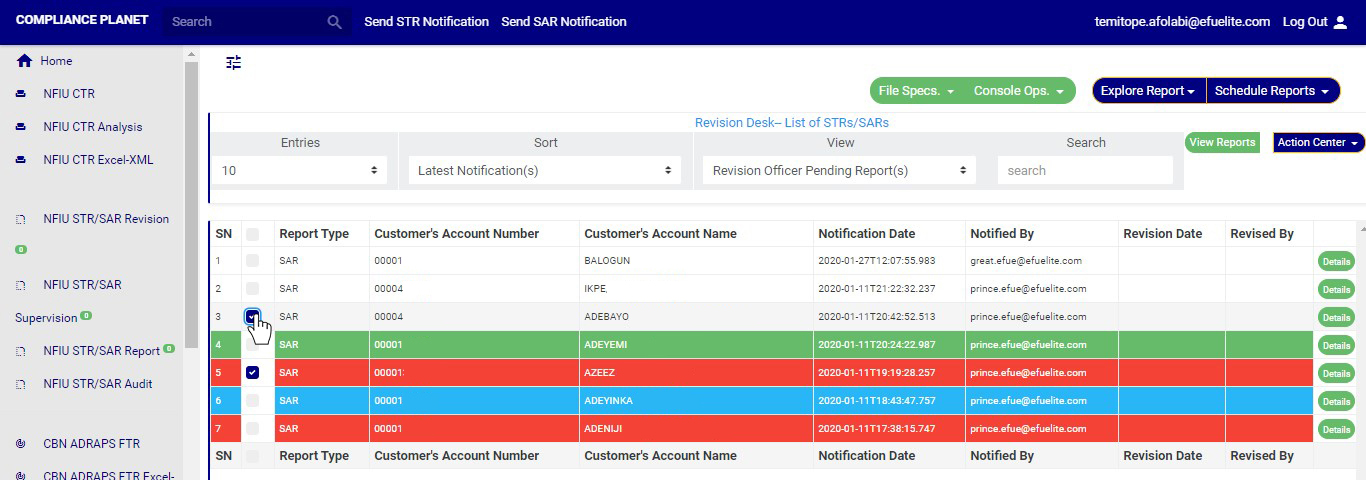
Task: Uncheck the checkbox for row 5 AZEEZ
Action: [253, 373]
